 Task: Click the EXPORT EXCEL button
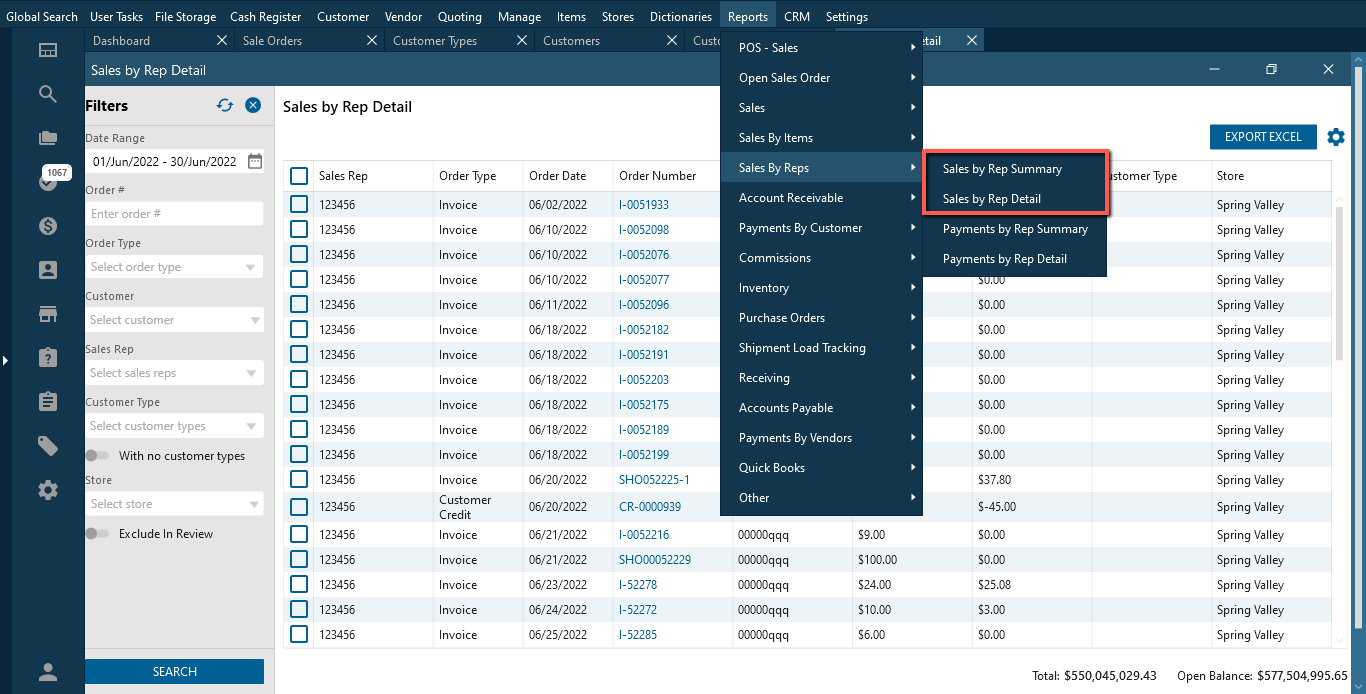(x=1263, y=137)
